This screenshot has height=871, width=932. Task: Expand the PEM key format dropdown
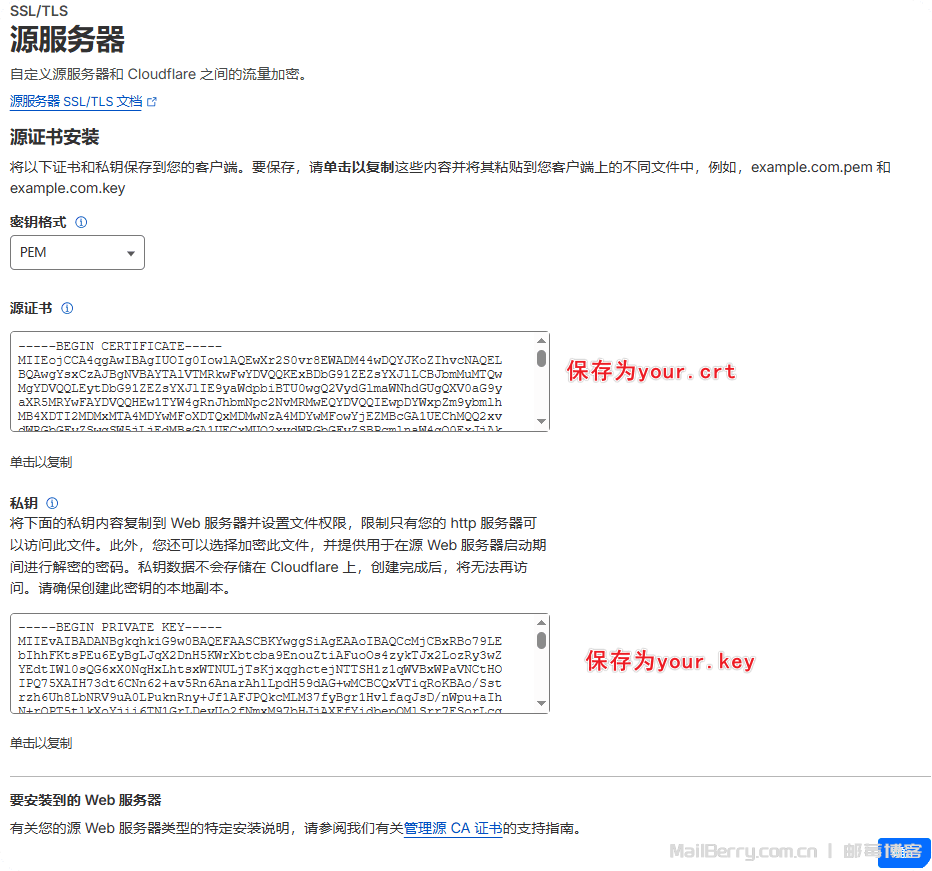click(77, 252)
